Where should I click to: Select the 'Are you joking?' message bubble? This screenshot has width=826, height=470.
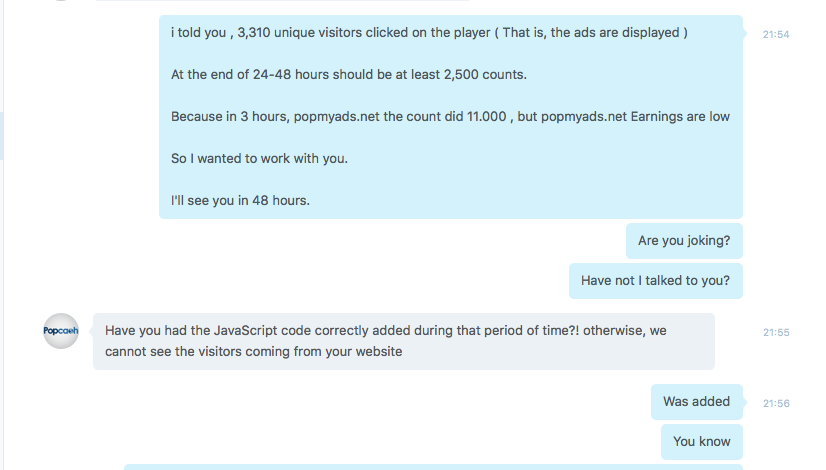pos(684,241)
